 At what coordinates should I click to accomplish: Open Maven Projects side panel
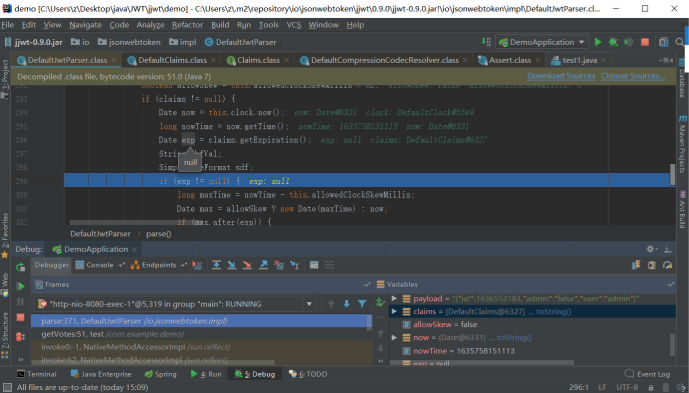(682, 144)
